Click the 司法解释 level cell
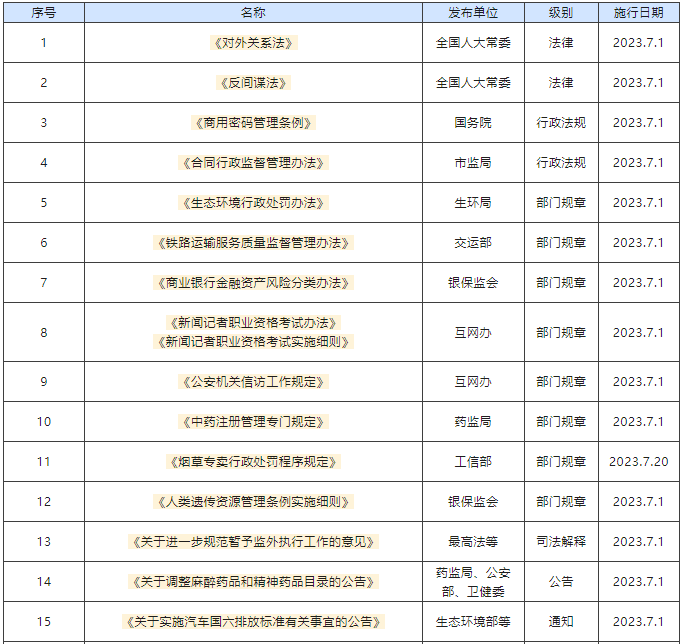The image size is (682, 644). [x=561, y=542]
